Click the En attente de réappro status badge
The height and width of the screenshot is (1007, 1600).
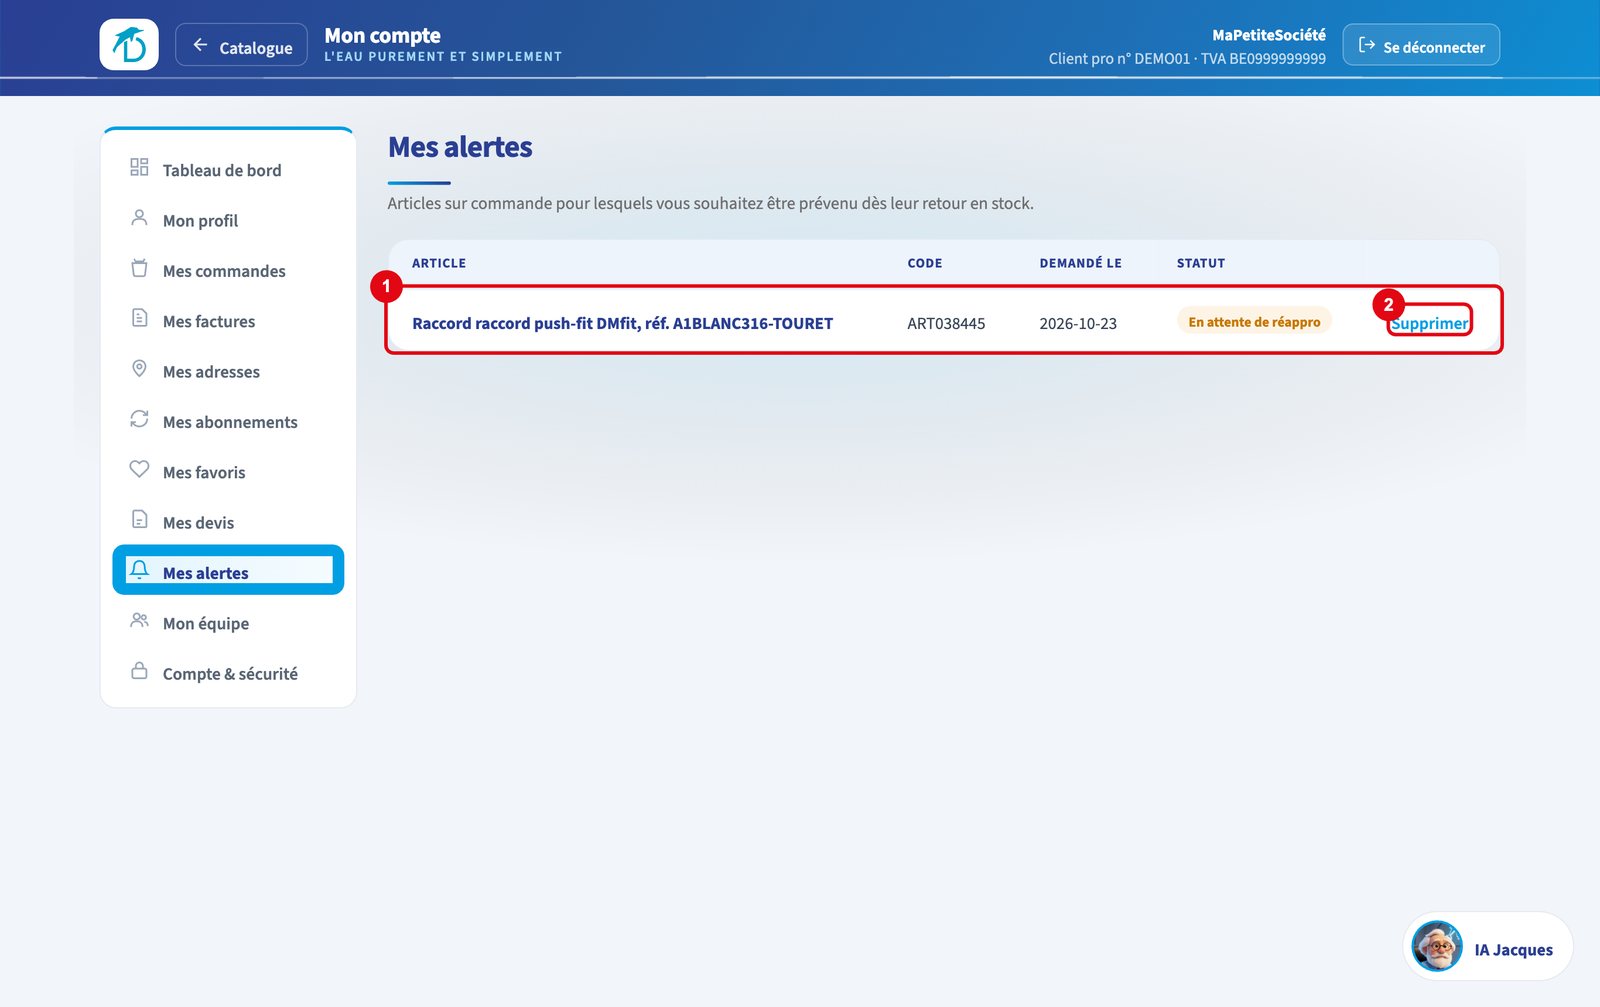tap(1254, 321)
